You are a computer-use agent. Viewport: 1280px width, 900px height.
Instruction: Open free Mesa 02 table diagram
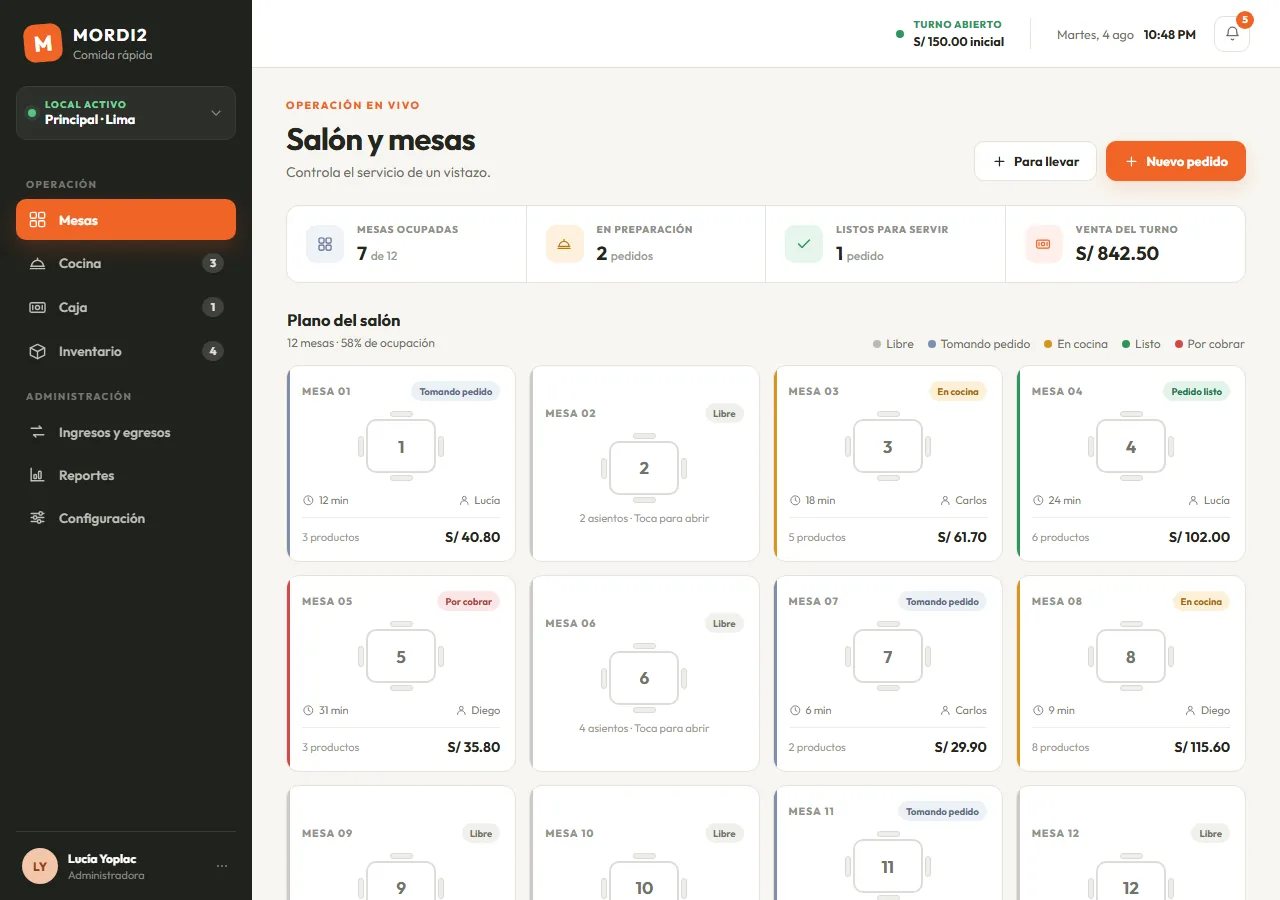[x=644, y=468]
